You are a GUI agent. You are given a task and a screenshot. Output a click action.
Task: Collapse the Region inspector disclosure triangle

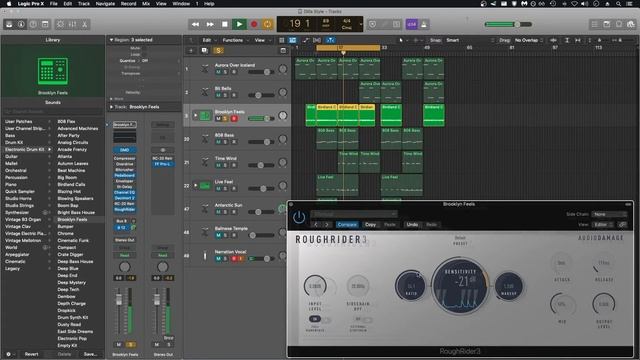(x=111, y=40)
